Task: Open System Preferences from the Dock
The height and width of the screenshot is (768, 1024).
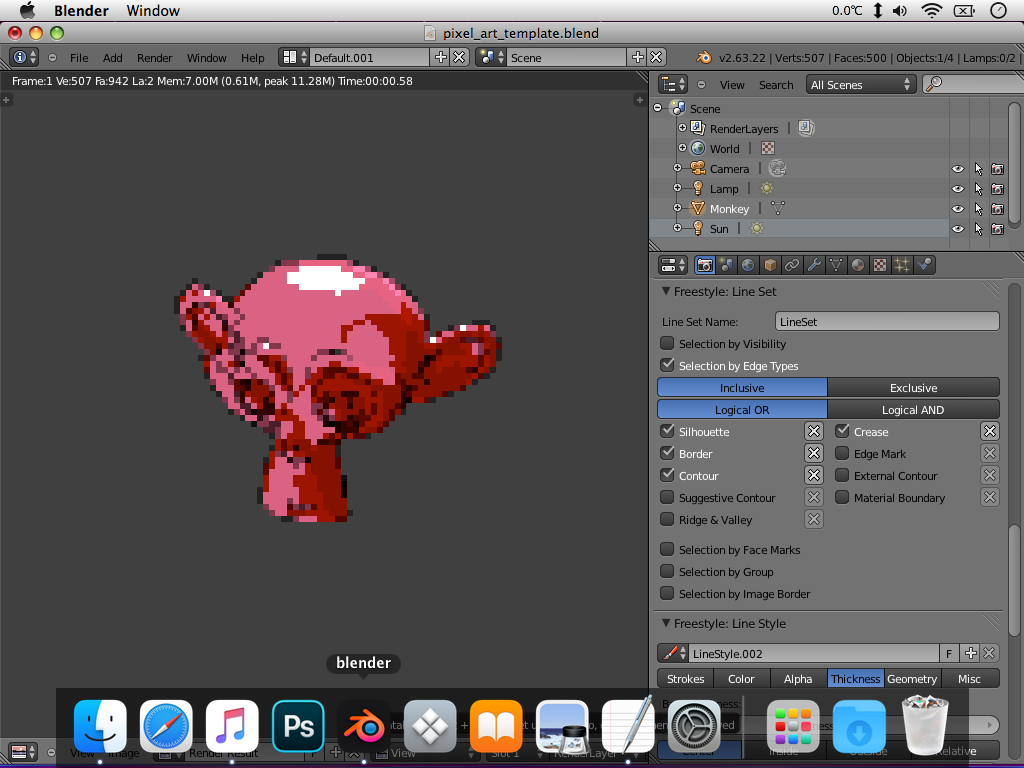Action: click(694, 726)
